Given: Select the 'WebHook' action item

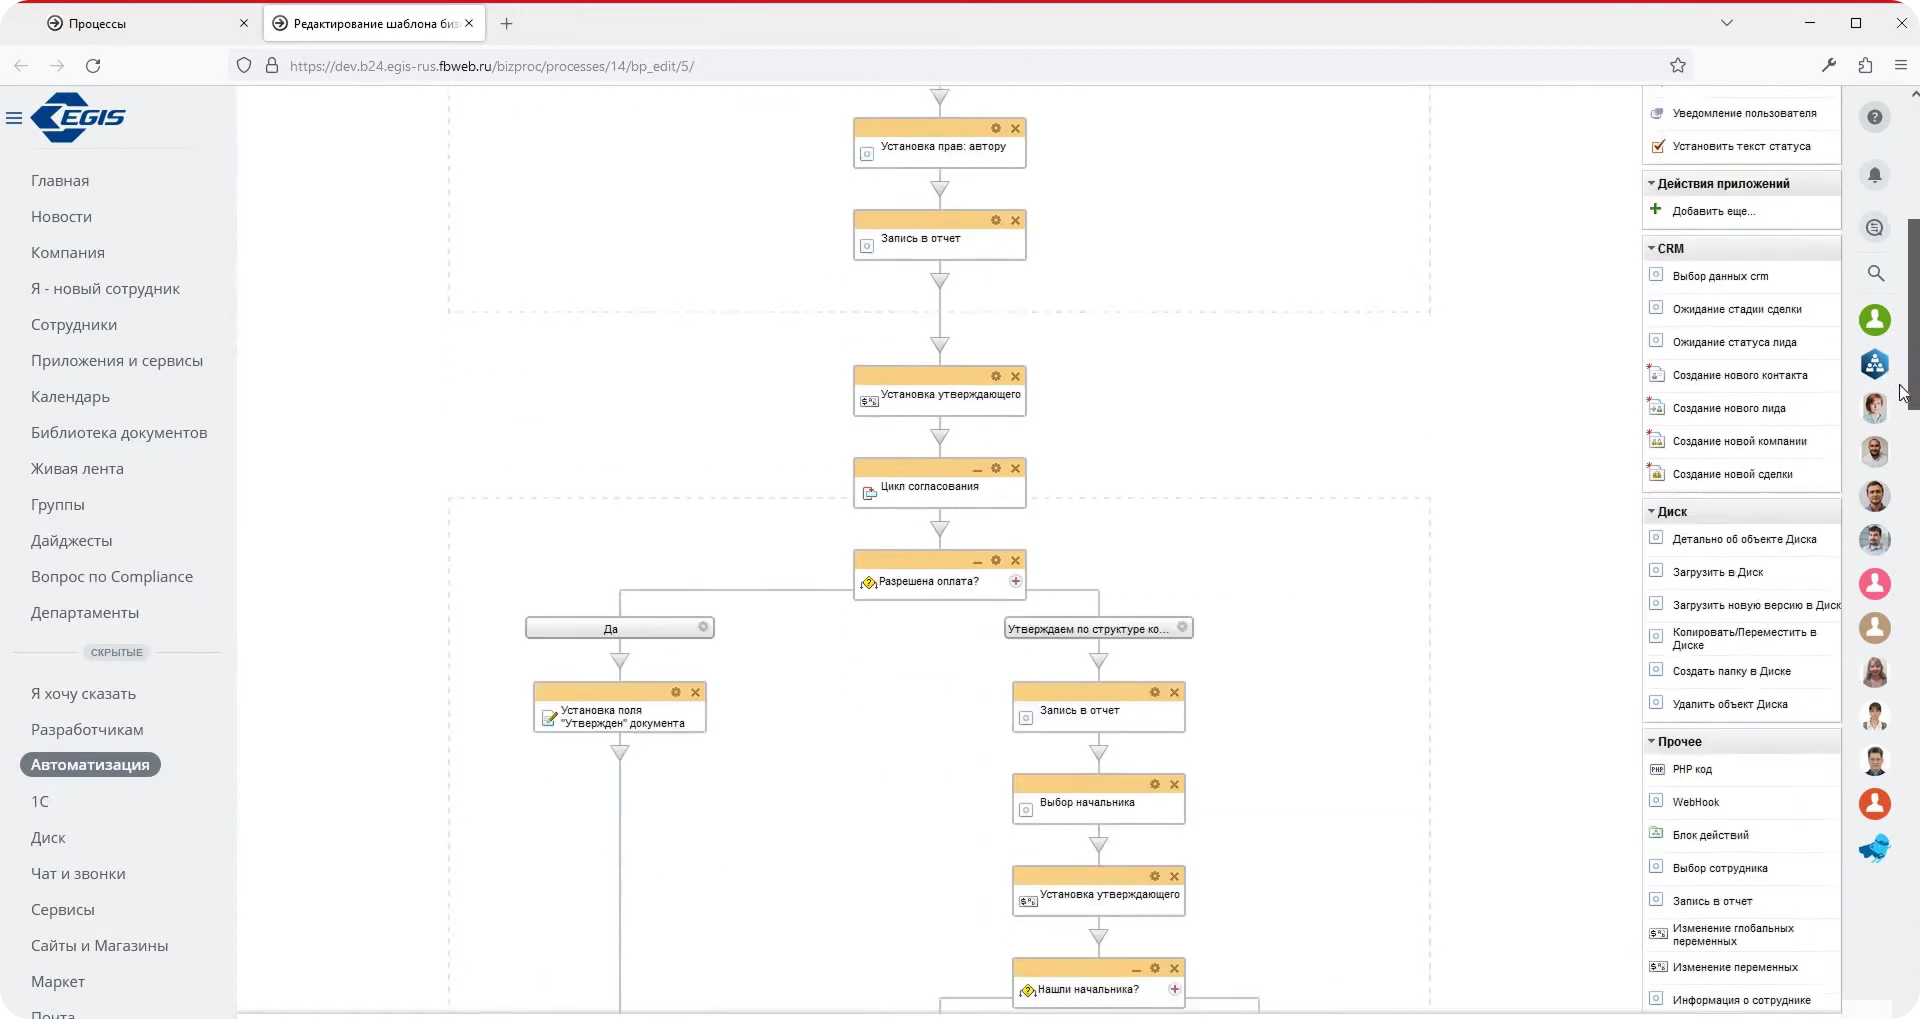Looking at the screenshot, I should [x=1695, y=802].
